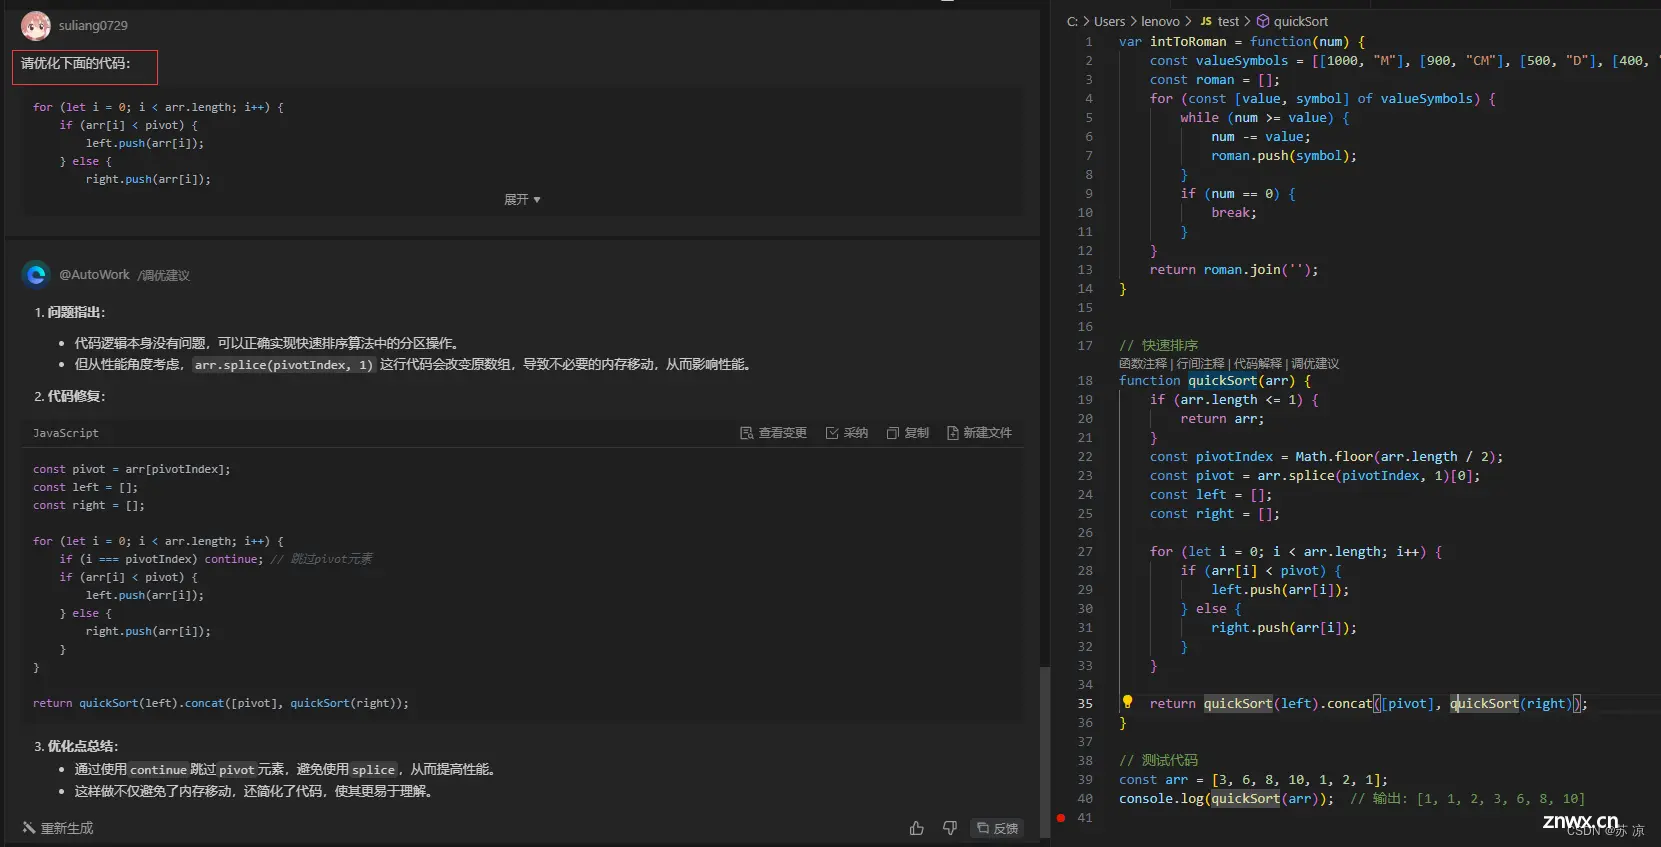Click return arr; on editor line 20
1661x847 pixels.
(1222, 419)
